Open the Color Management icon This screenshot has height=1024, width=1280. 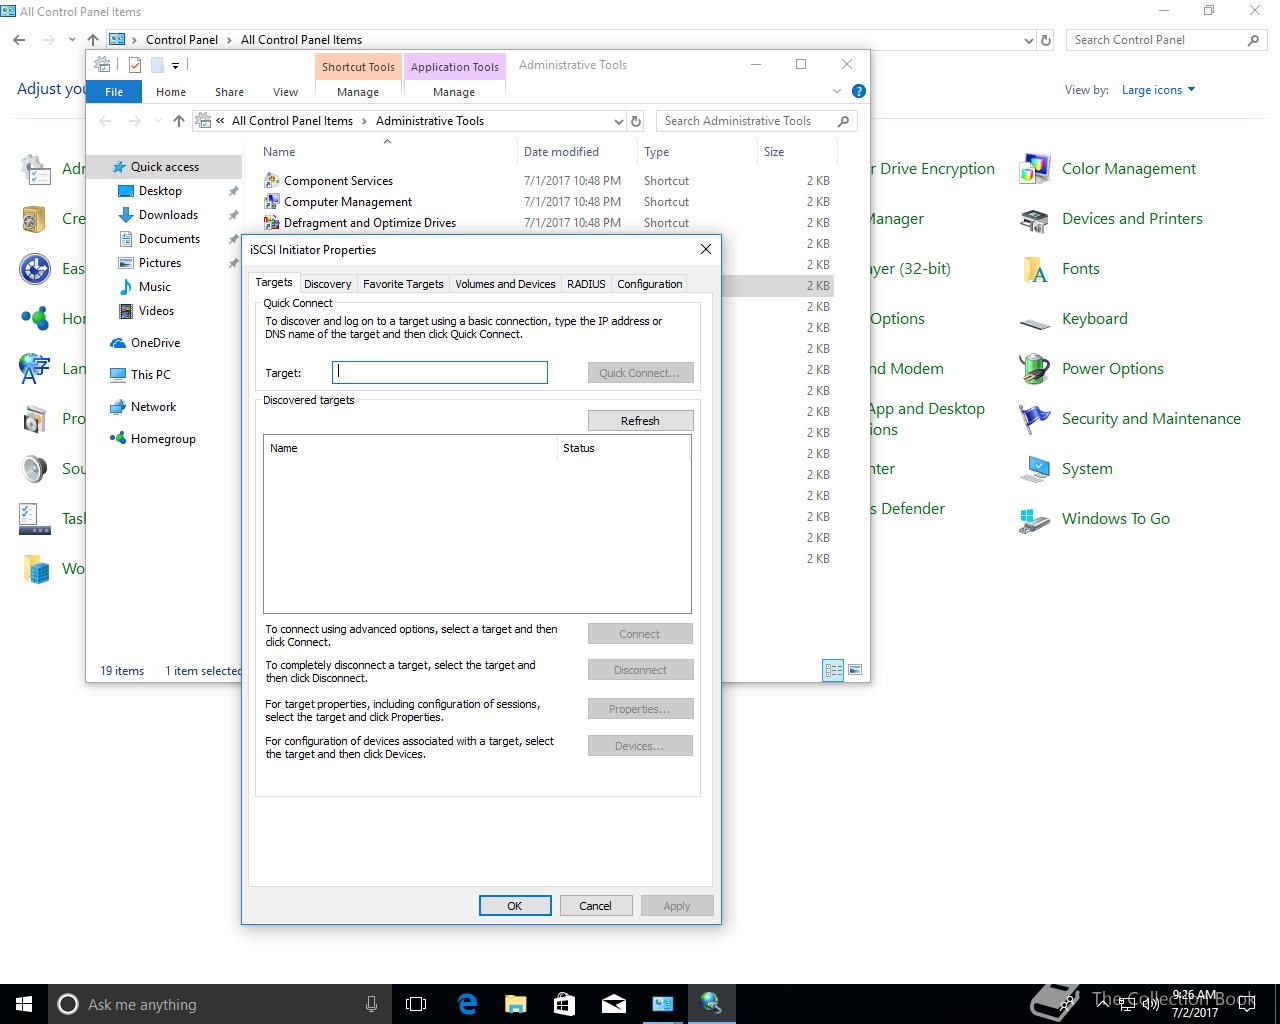(1034, 169)
